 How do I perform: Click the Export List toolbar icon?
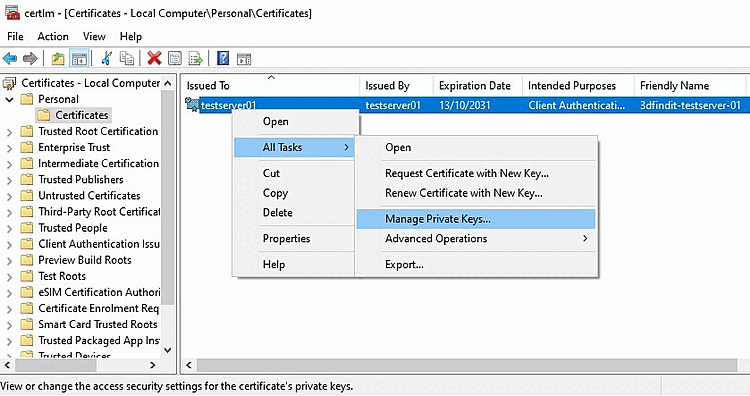tap(195, 59)
